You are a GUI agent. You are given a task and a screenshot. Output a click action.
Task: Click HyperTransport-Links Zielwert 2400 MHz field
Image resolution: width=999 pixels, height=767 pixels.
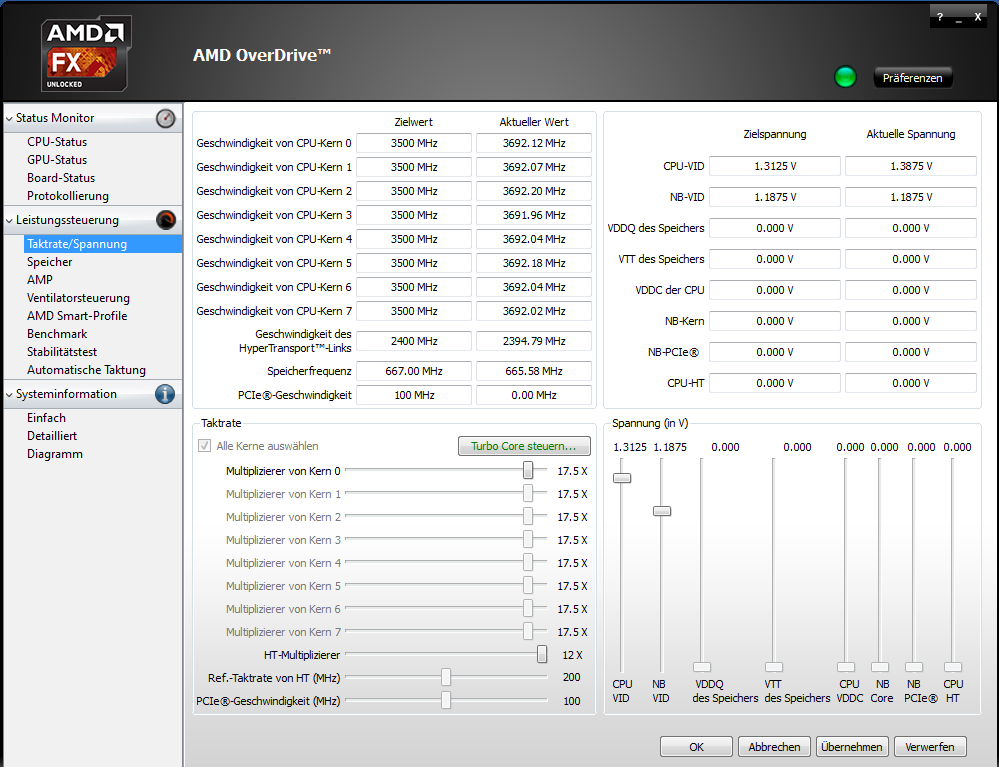[414, 341]
